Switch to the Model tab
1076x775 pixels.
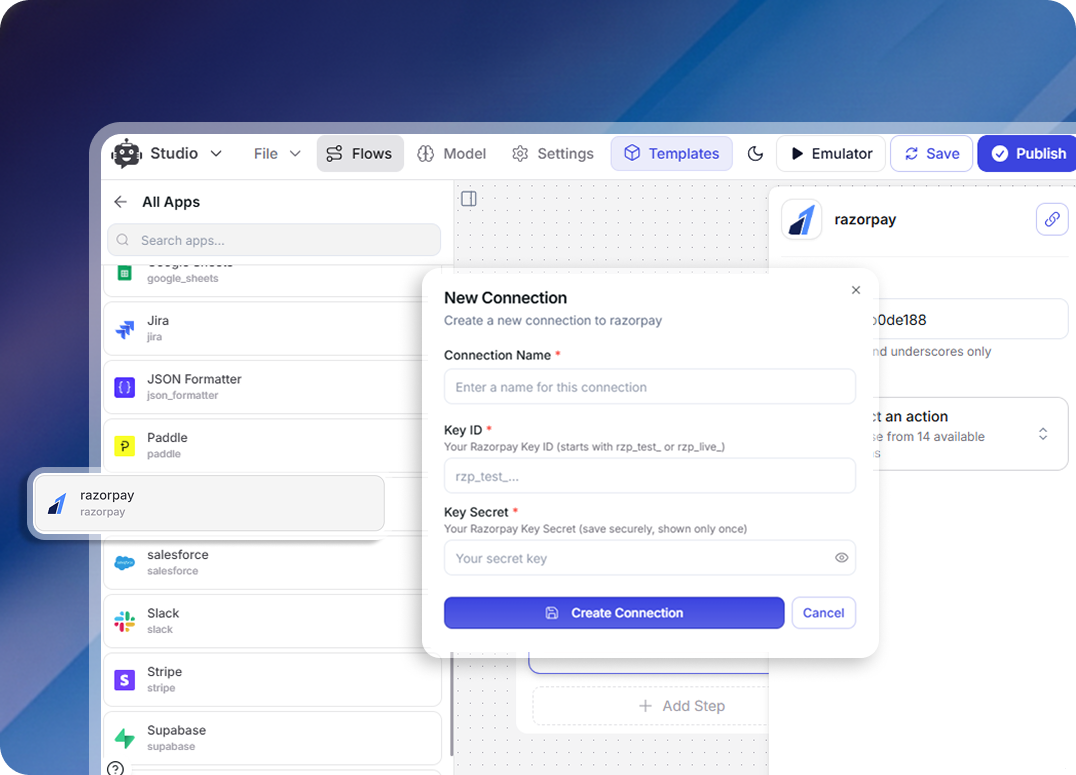click(452, 153)
